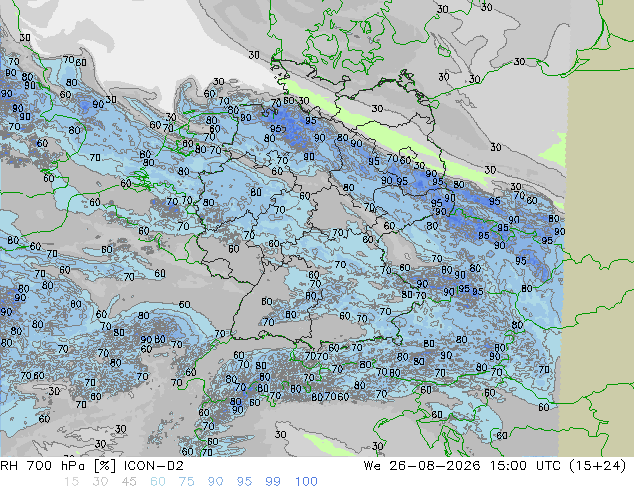Viewport: 634px width, 490px height.
Task: Click the 'RH 700 hPa [%]' title text
Action: point(60,466)
